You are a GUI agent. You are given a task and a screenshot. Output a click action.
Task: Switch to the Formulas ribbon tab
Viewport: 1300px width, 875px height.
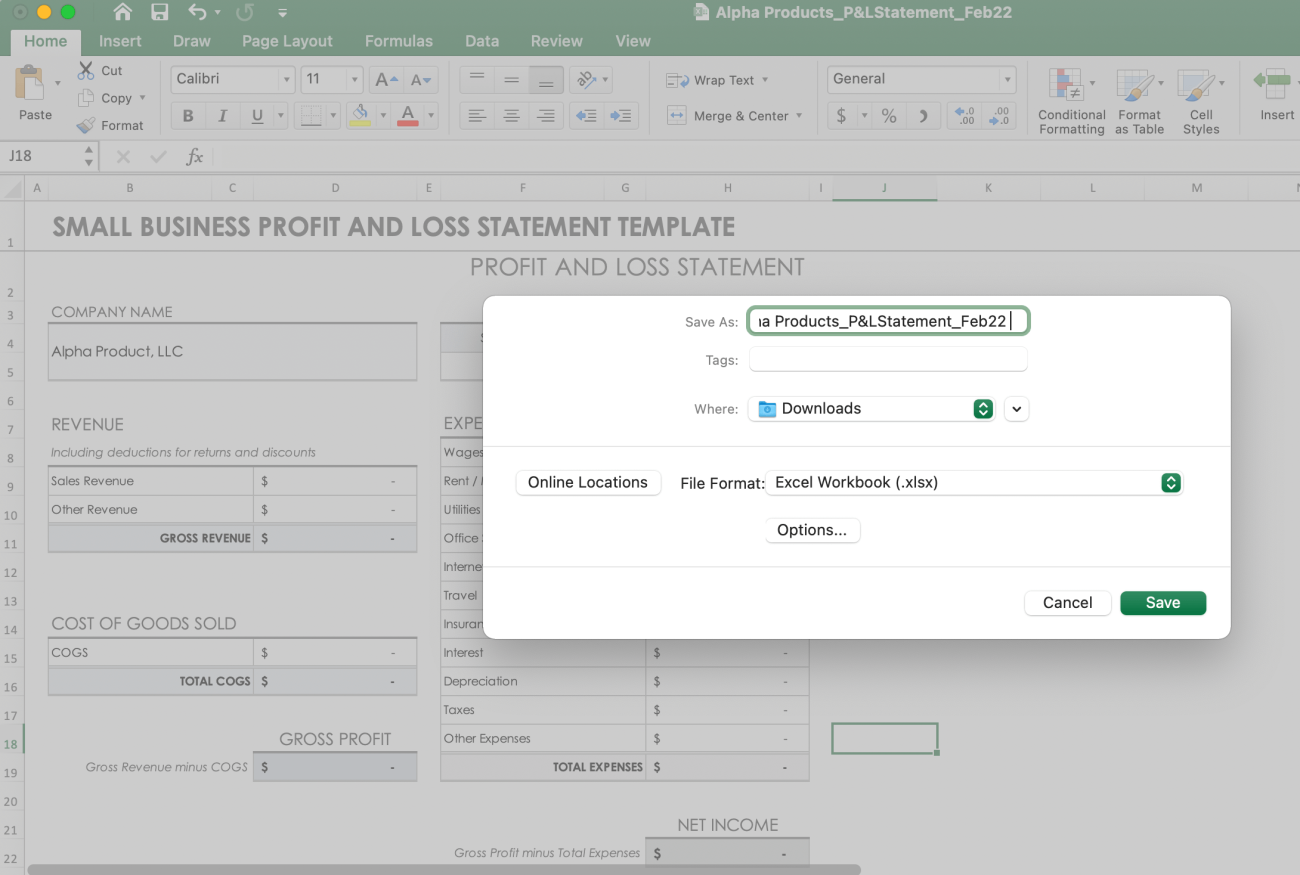pyautogui.click(x=398, y=41)
